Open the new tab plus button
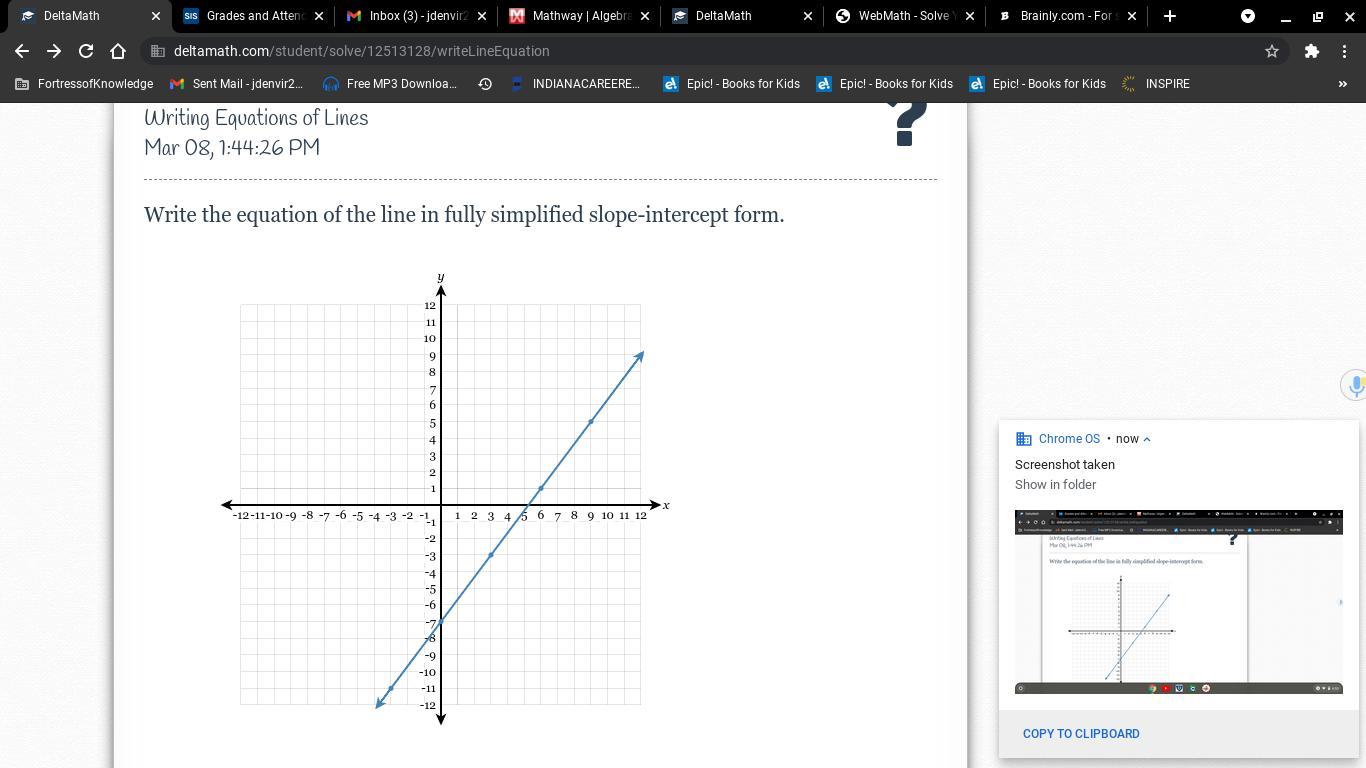Viewport: 1366px width, 768px height. tap(1169, 16)
